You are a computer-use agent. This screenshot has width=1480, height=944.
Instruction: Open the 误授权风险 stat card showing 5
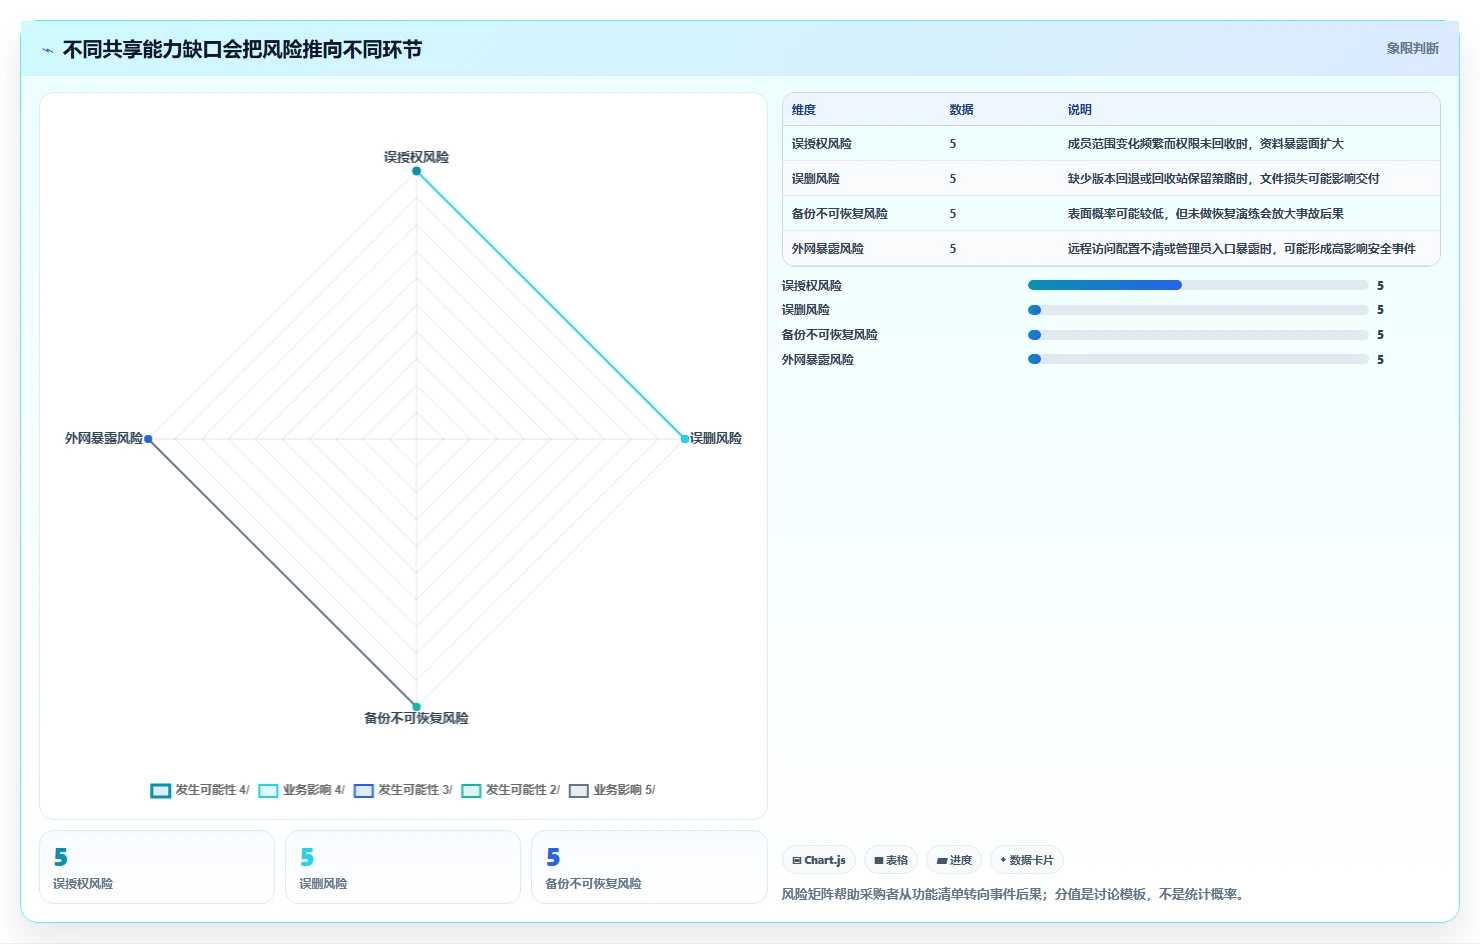157,867
